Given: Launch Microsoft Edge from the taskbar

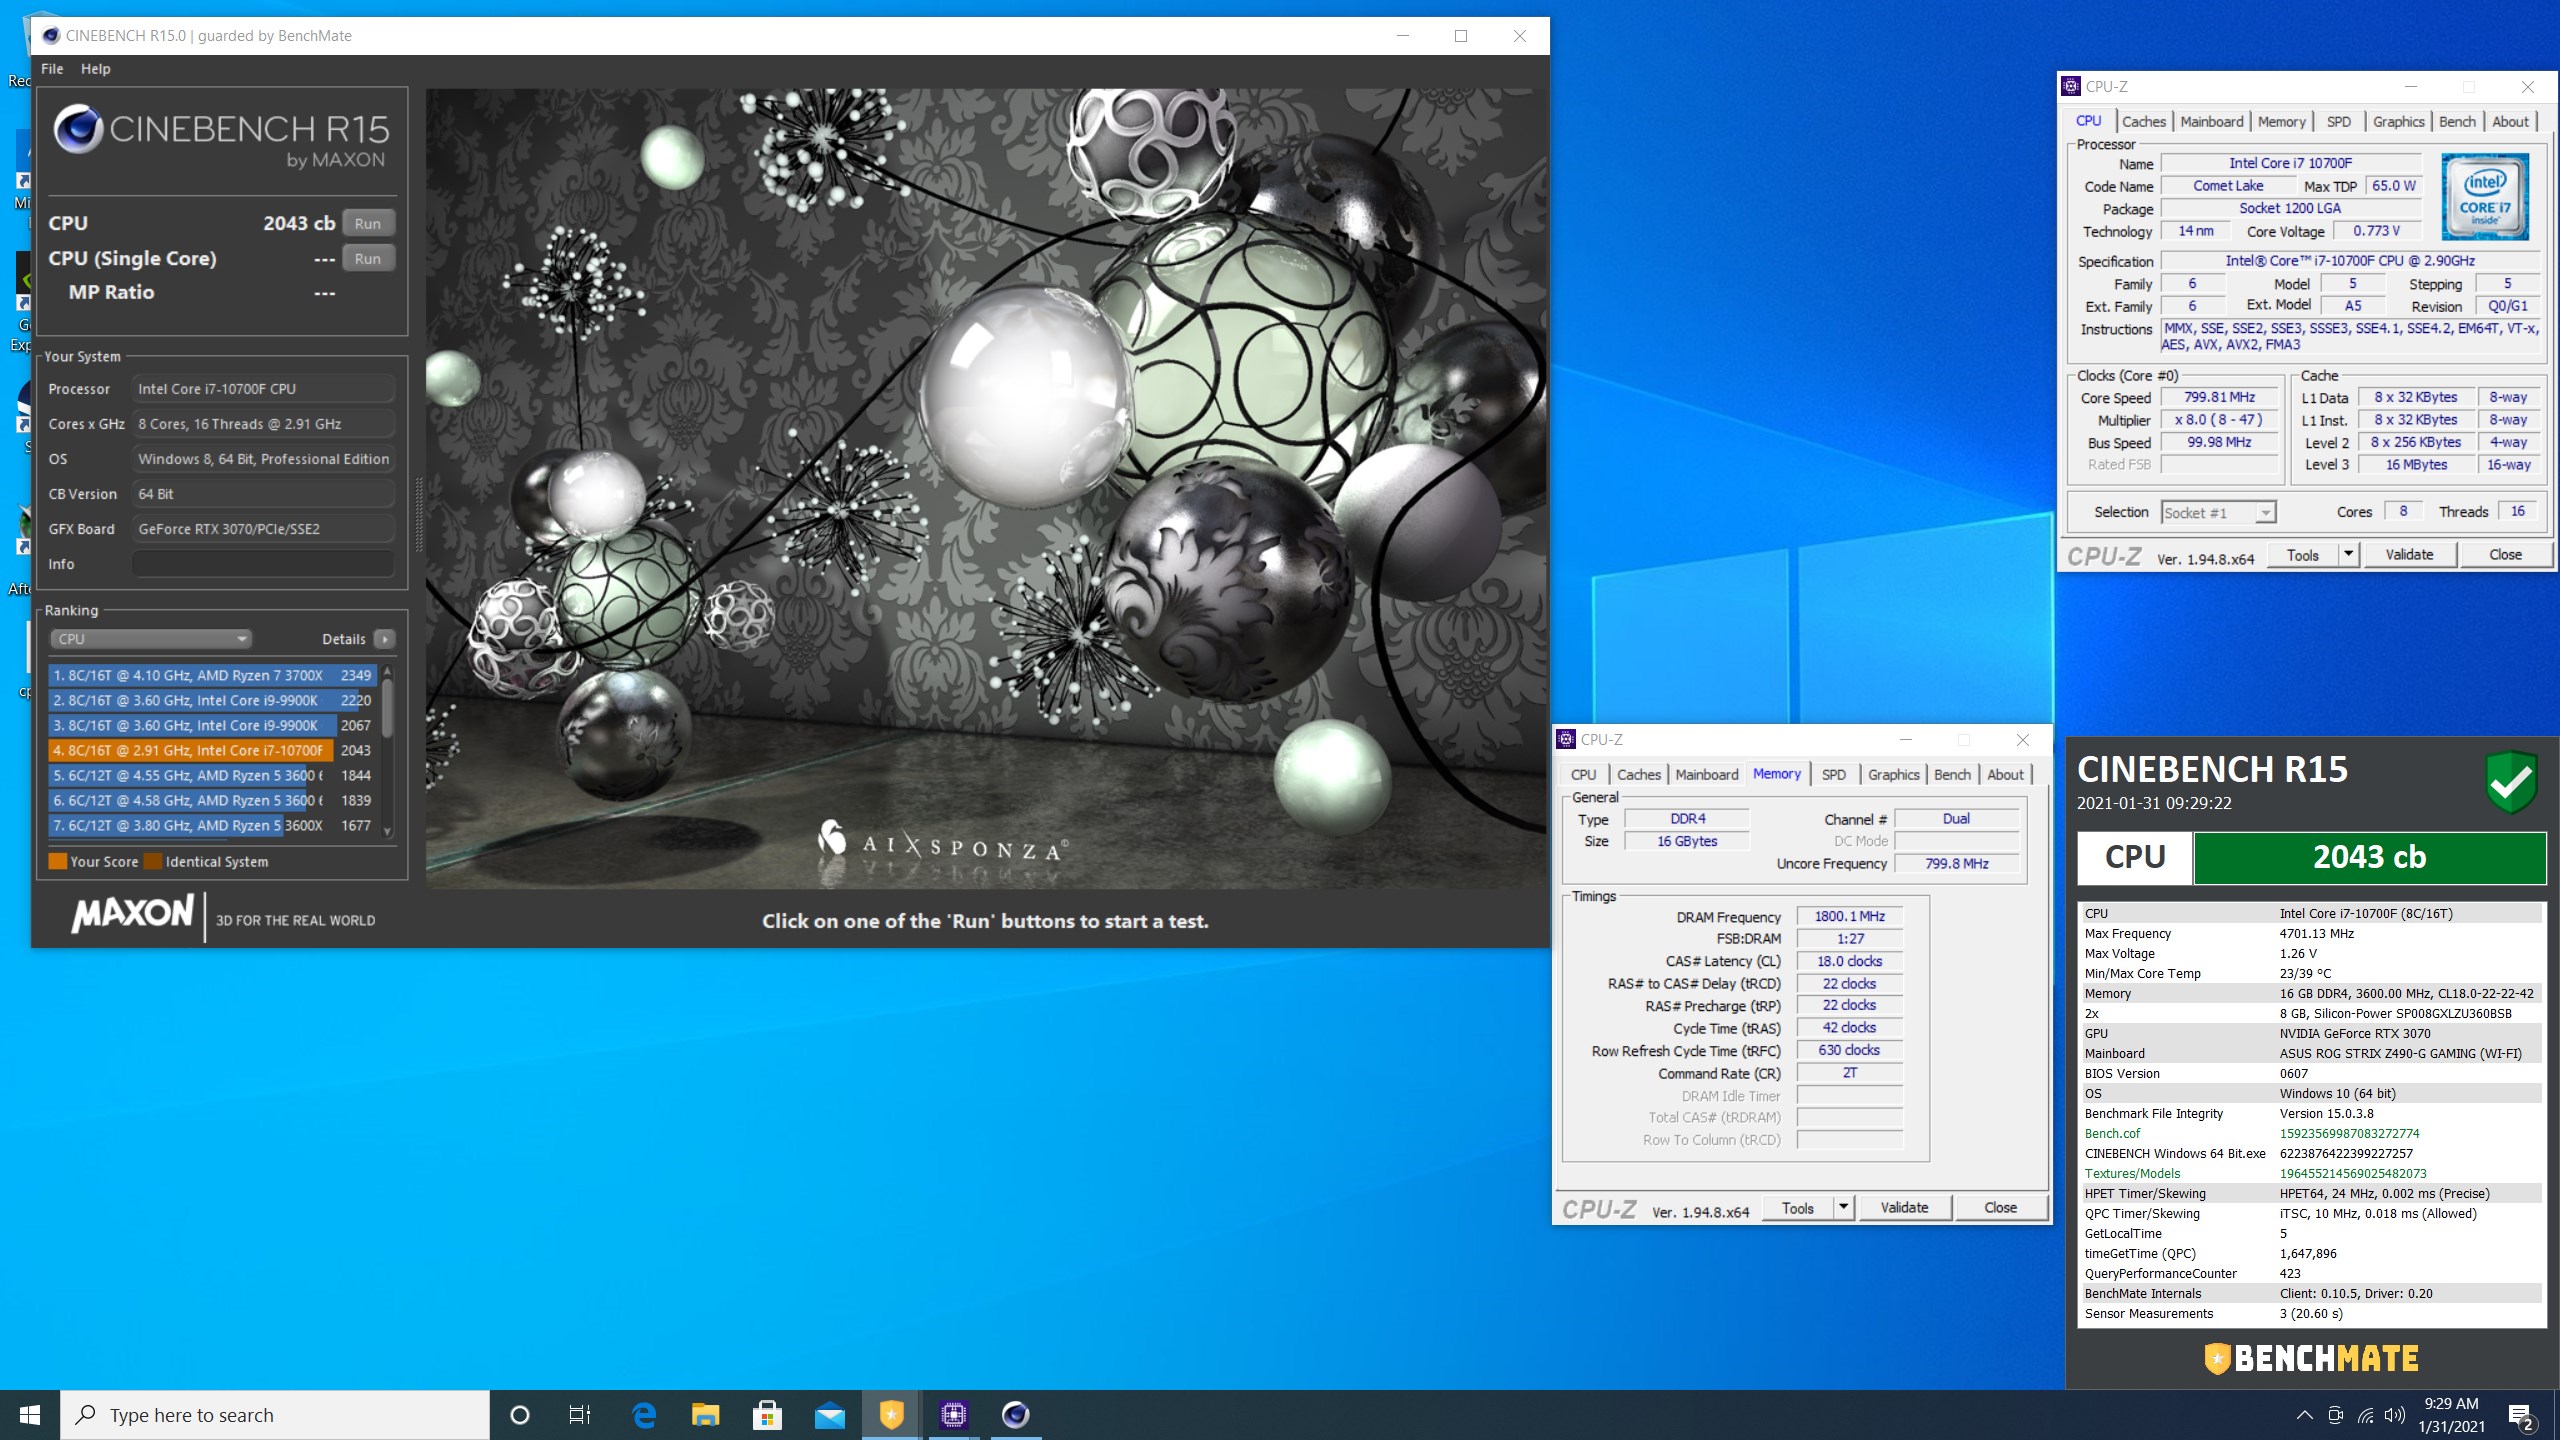Looking at the screenshot, I should coord(644,1415).
